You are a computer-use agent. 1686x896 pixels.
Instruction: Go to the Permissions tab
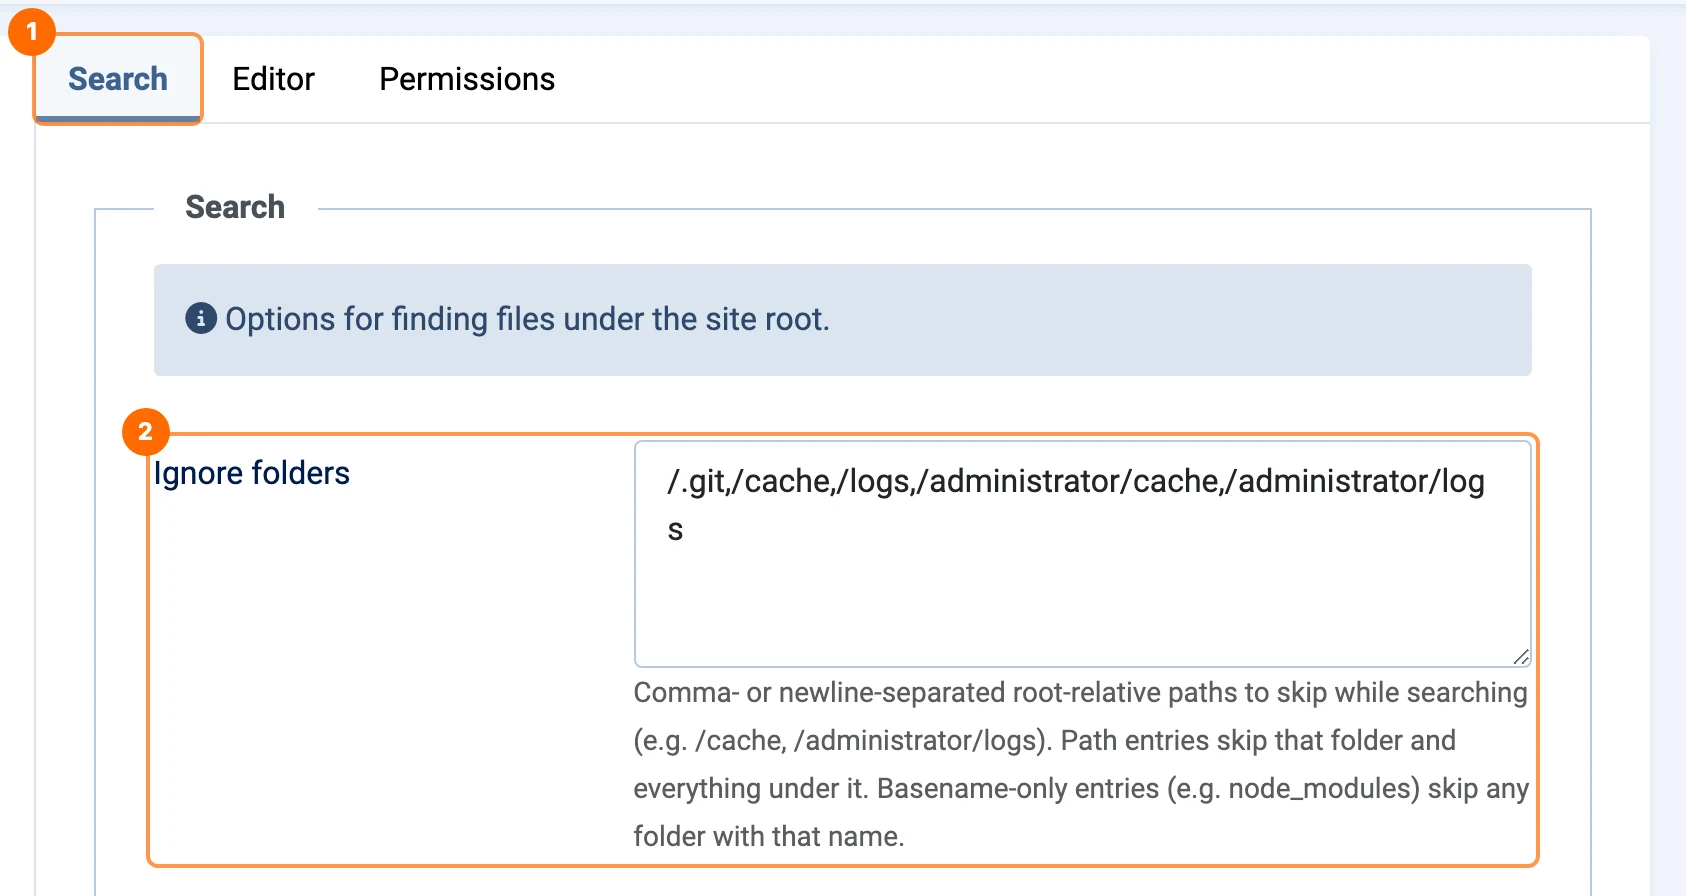(467, 79)
